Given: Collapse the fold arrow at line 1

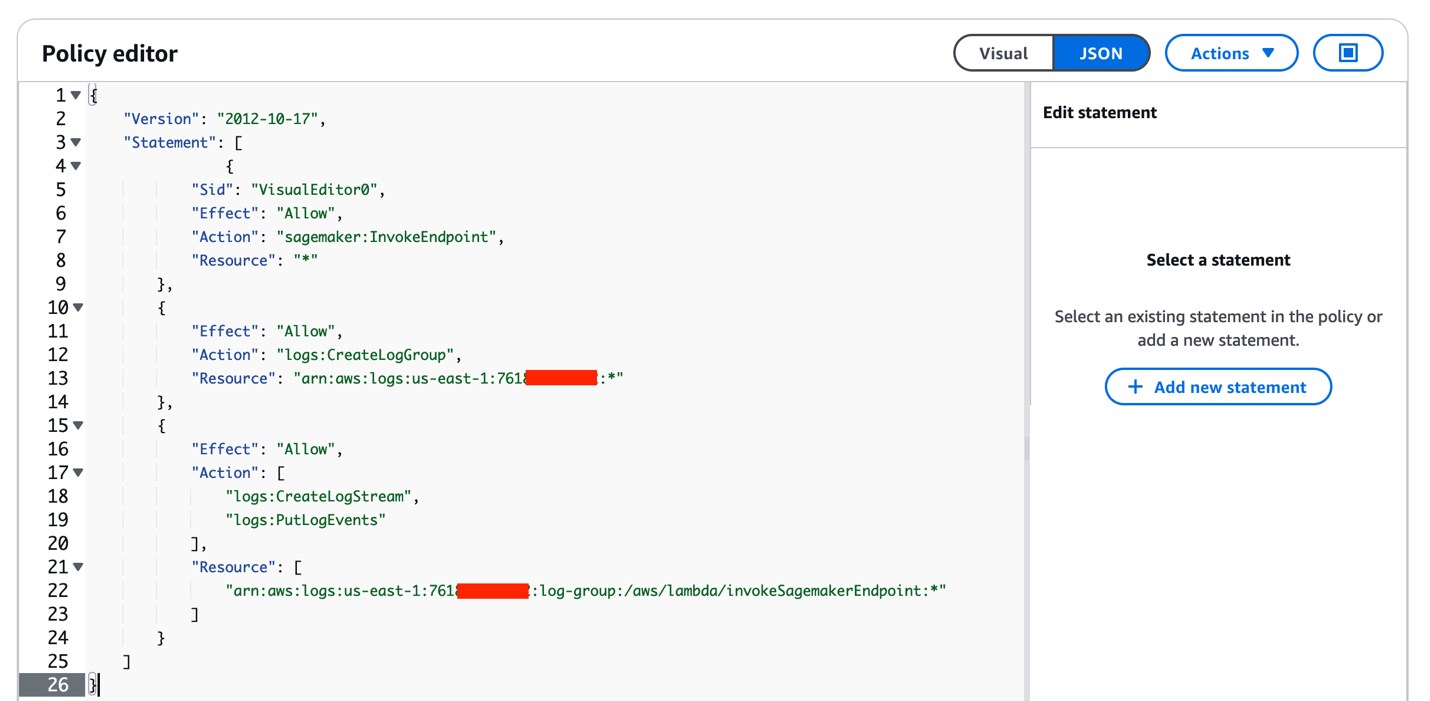Looking at the screenshot, I should (x=76, y=95).
